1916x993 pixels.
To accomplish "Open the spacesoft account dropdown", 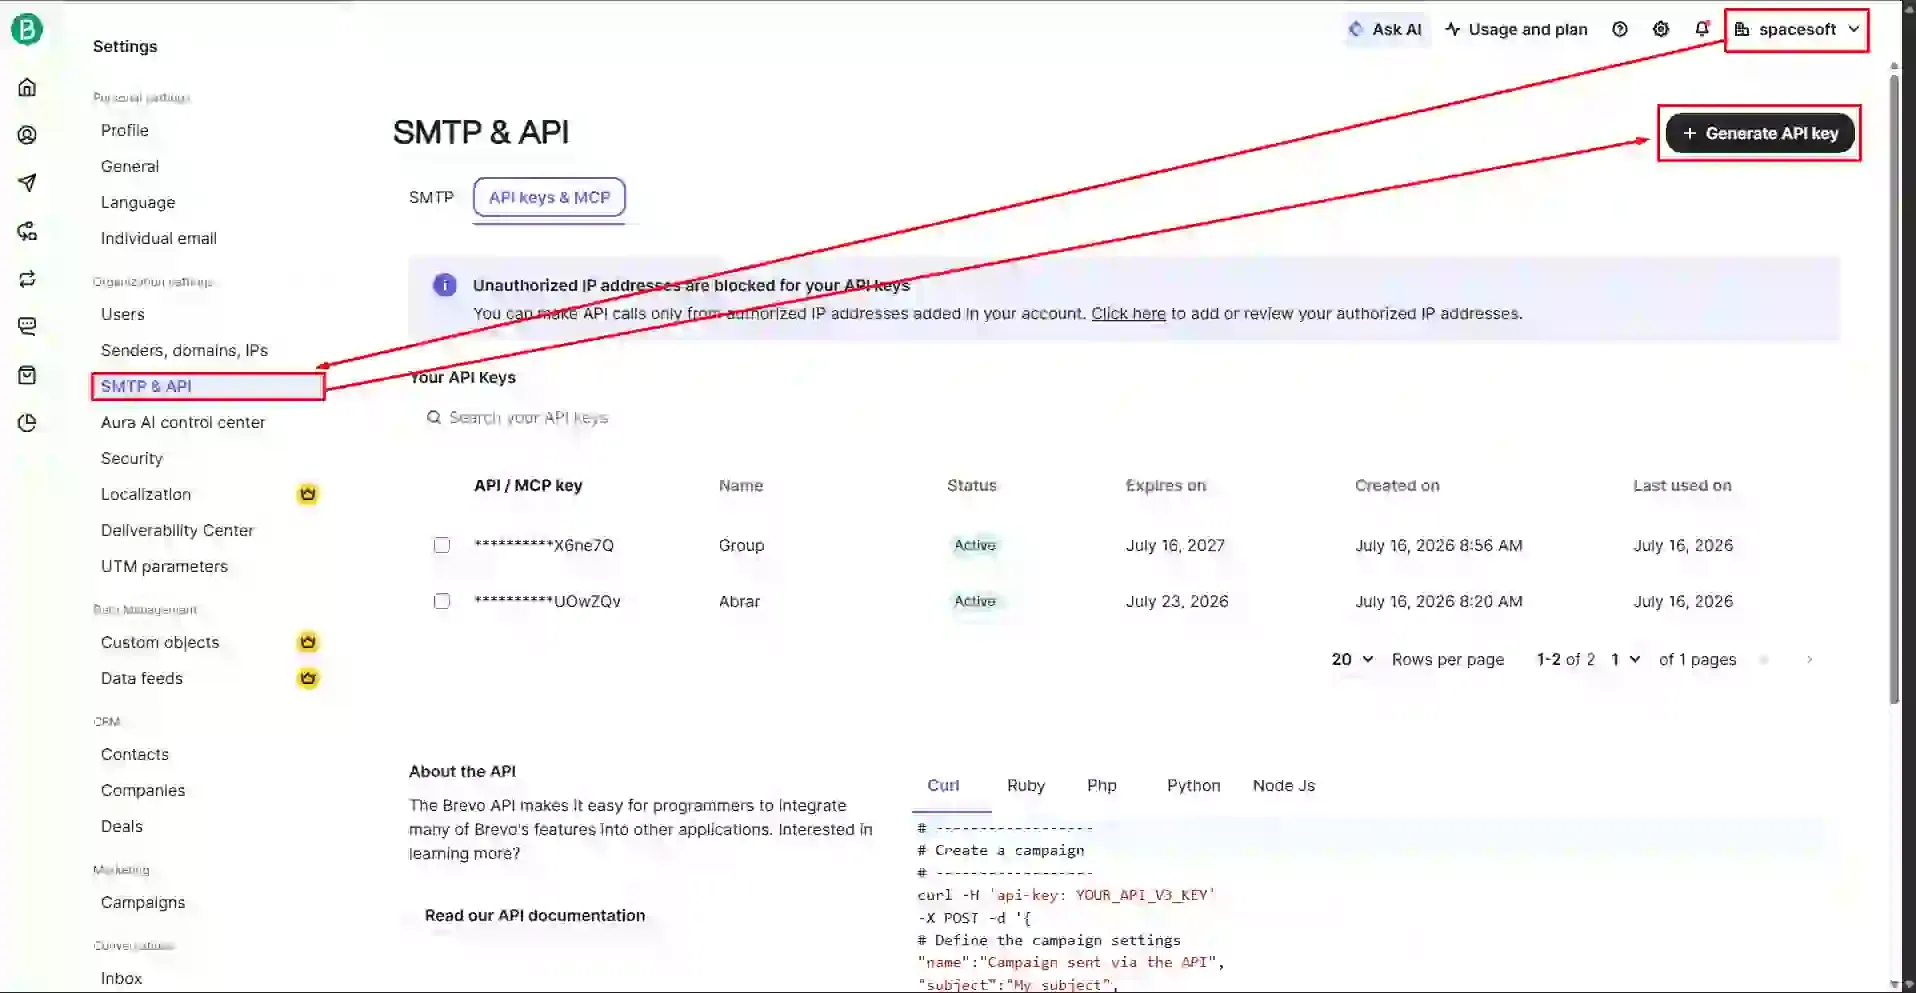I will (x=1797, y=29).
